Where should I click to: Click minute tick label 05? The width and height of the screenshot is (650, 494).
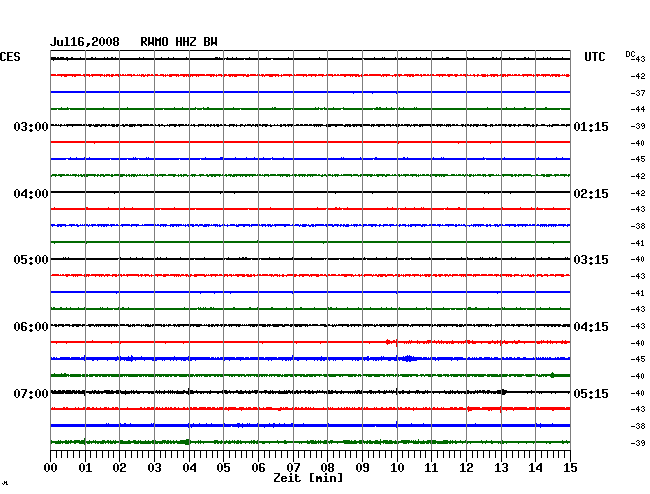223,468
